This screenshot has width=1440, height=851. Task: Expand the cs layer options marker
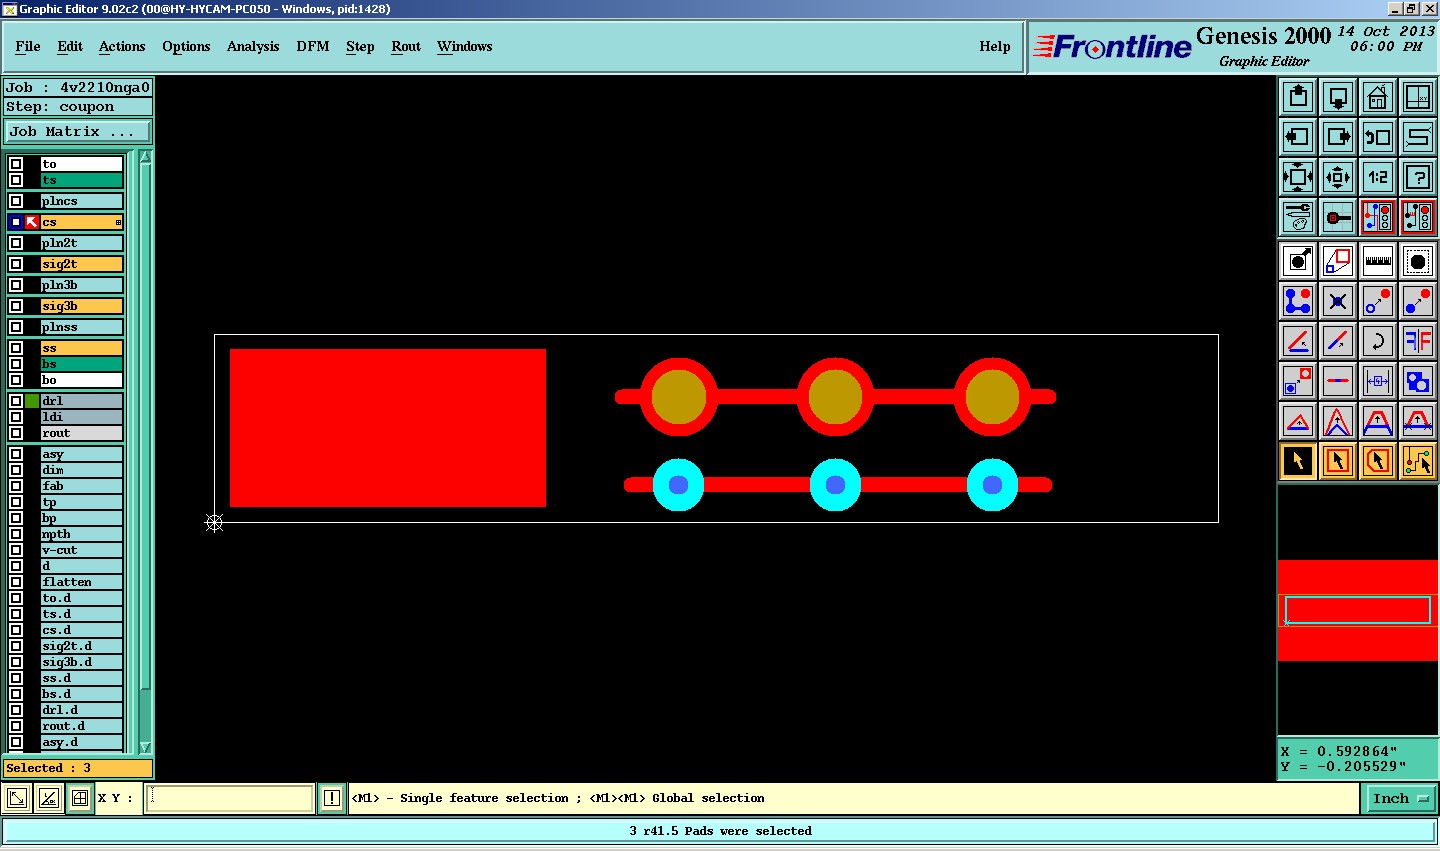(x=118, y=222)
